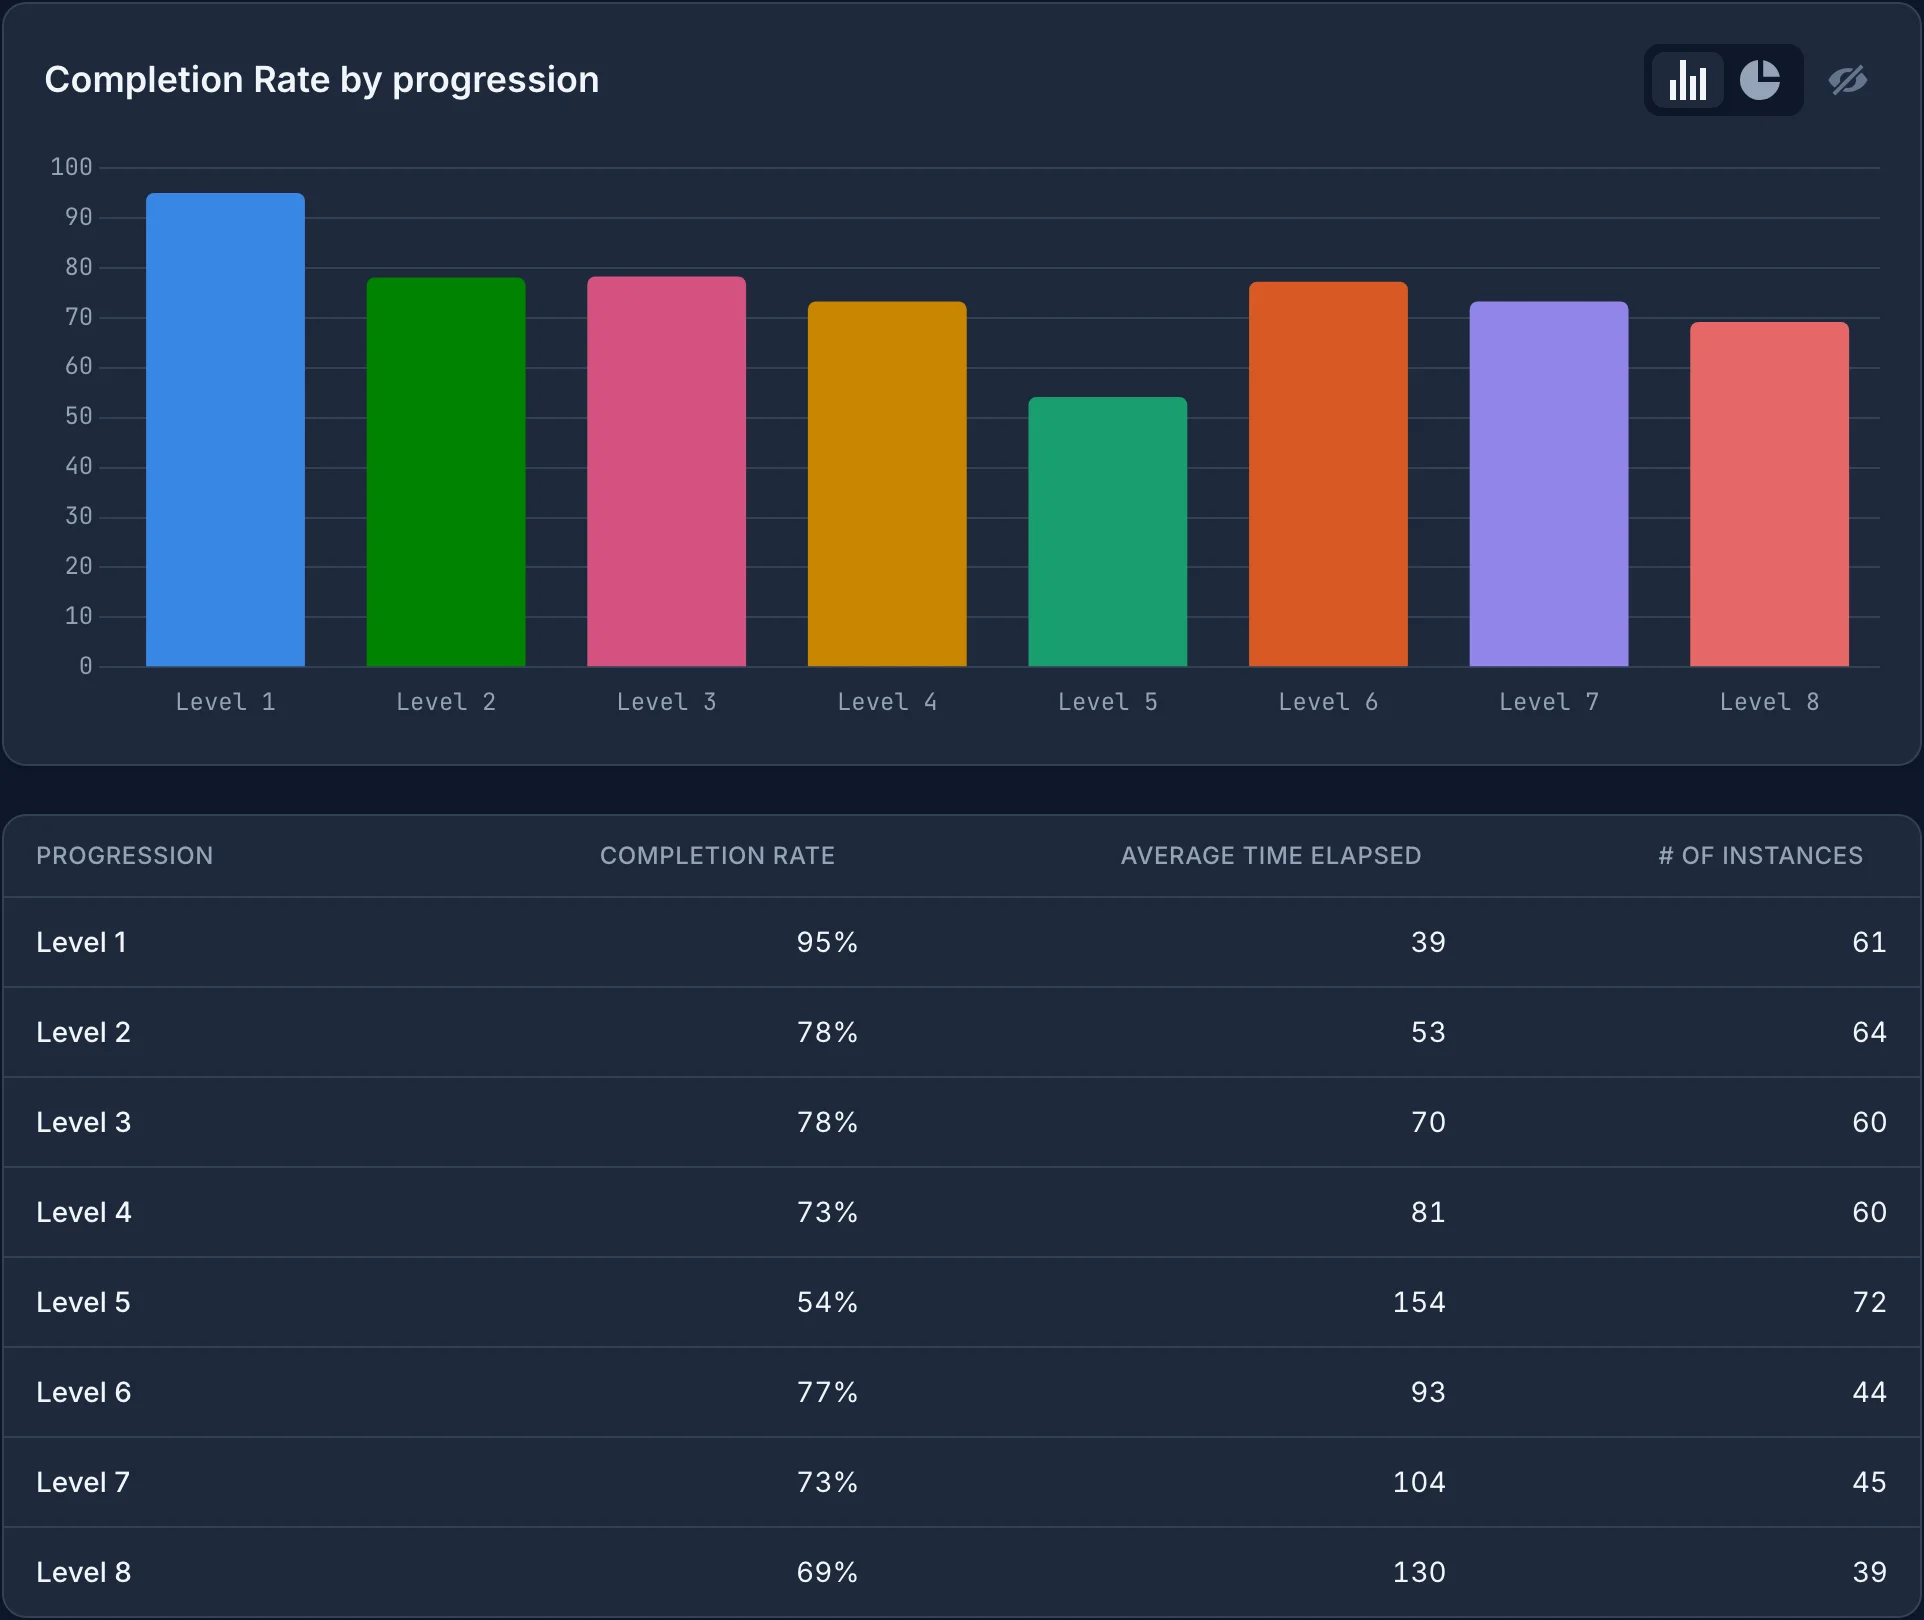Select instances value 44
Image resolution: width=1924 pixels, height=1620 pixels.
1869,1392
